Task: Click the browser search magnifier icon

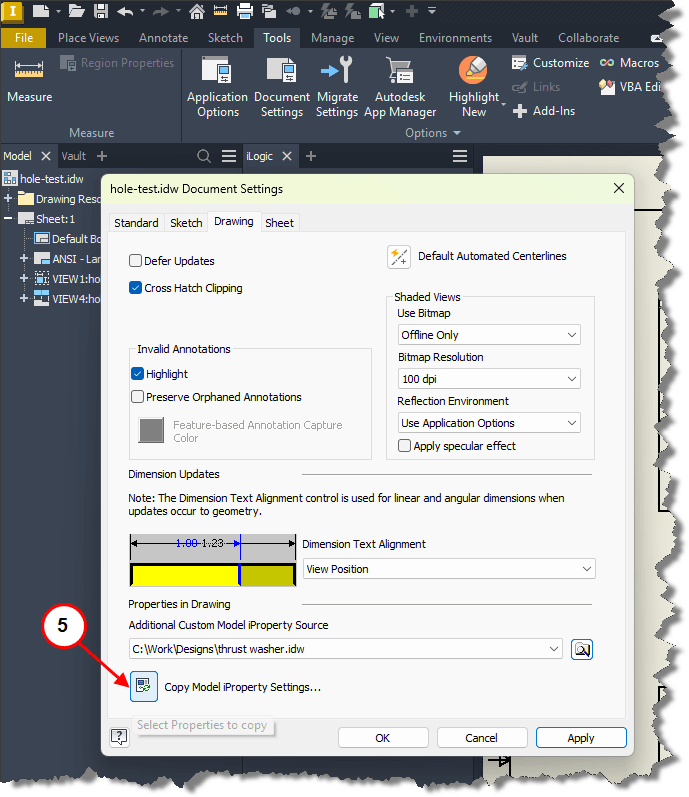Action: (x=204, y=156)
